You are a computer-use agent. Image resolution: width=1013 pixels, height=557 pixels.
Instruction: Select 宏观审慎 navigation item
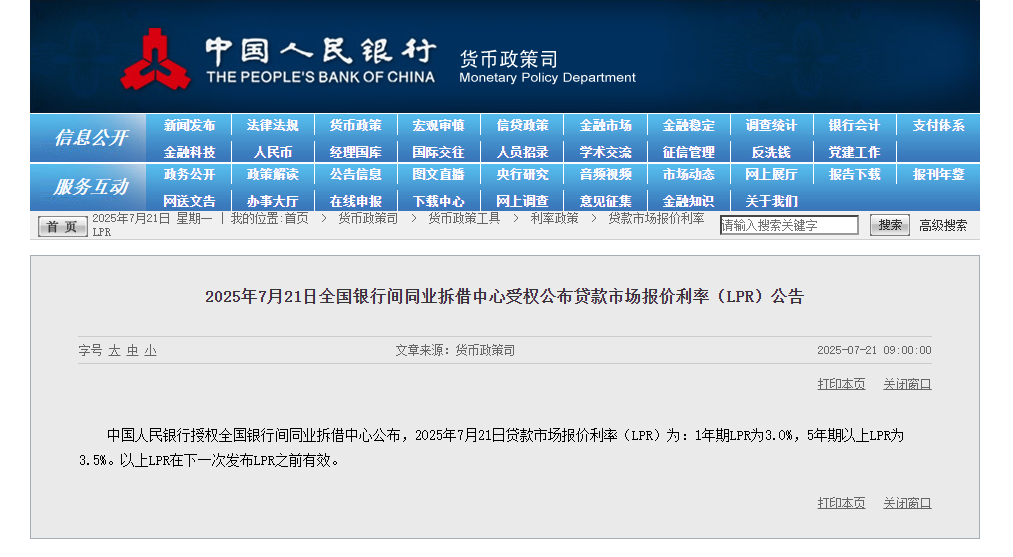[439, 125]
